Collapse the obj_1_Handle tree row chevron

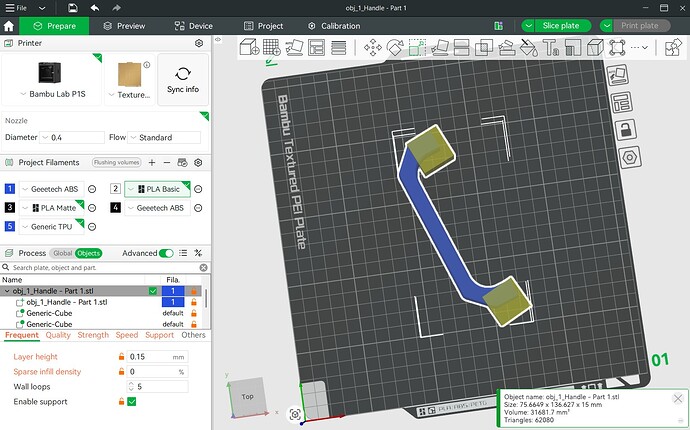click(x=7, y=291)
